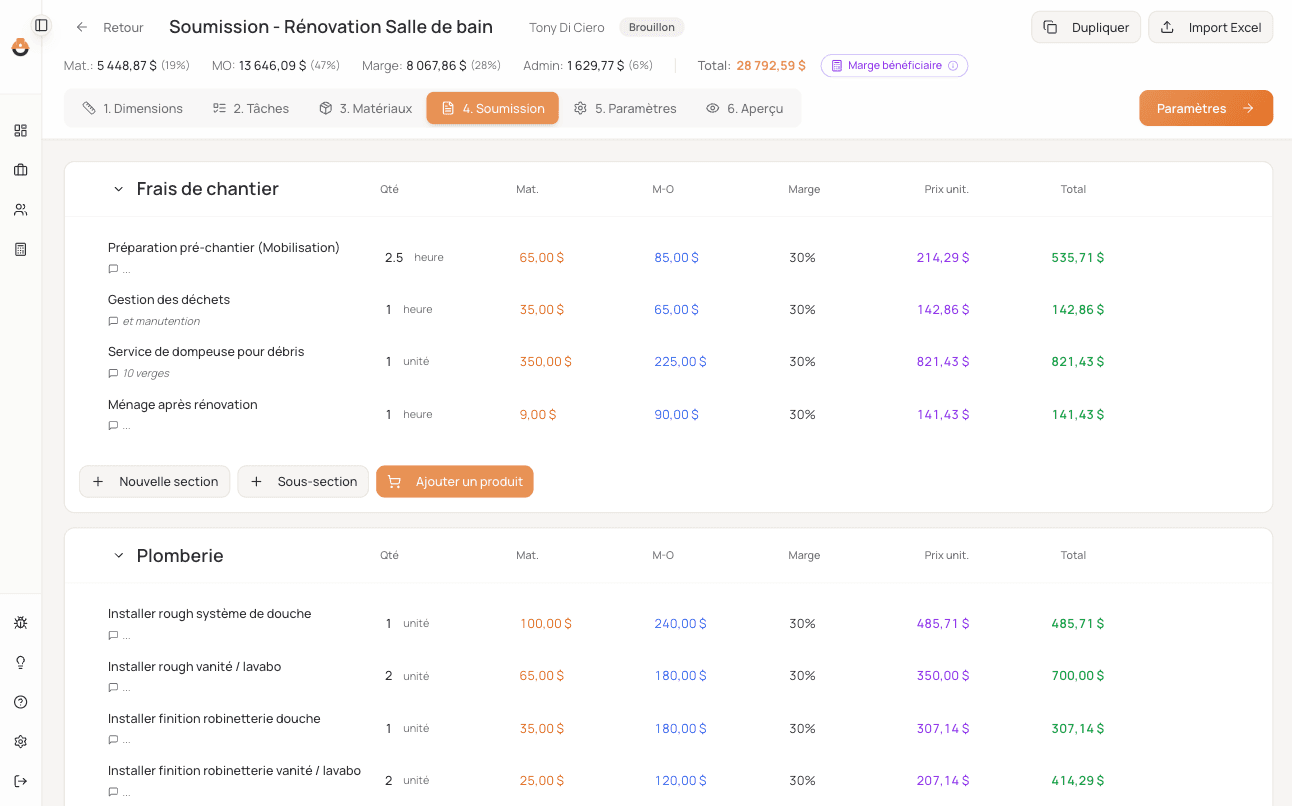The width and height of the screenshot is (1292, 806).
Task: Click comment icon under Installer rough vanité / lavabo
Action: pos(113,688)
